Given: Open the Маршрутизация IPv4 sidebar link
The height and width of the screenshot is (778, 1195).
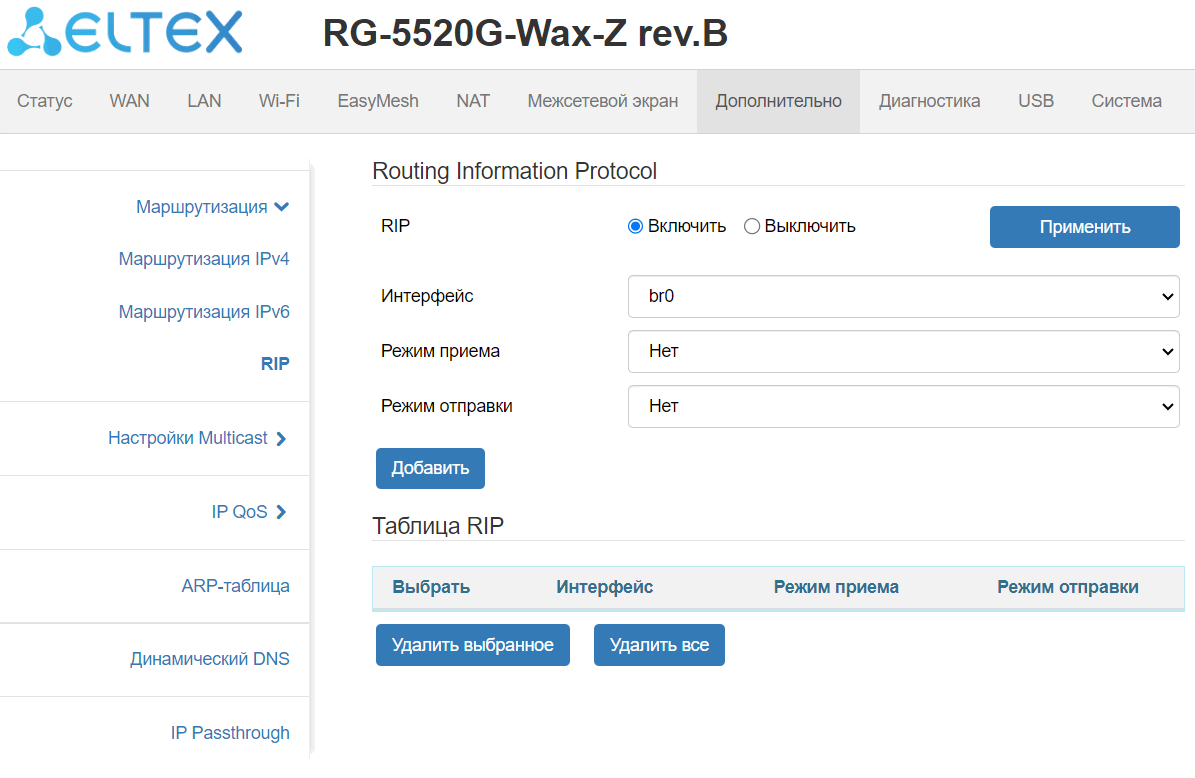Looking at the screenshot, I should 204,260.
